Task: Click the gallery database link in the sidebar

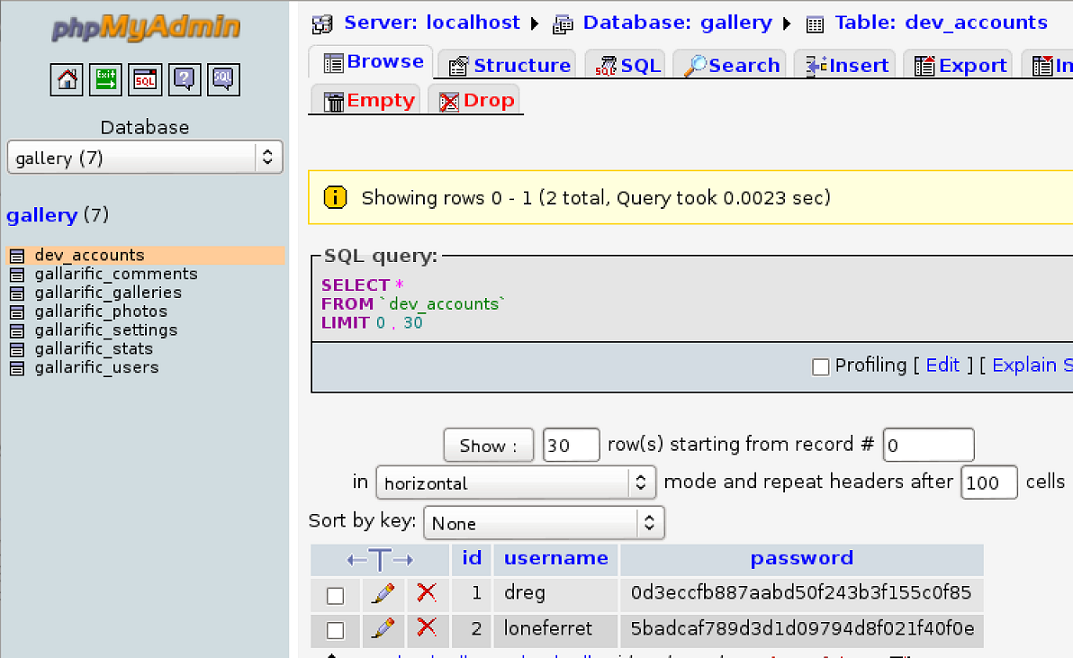Action: click(x=42, y=215)
